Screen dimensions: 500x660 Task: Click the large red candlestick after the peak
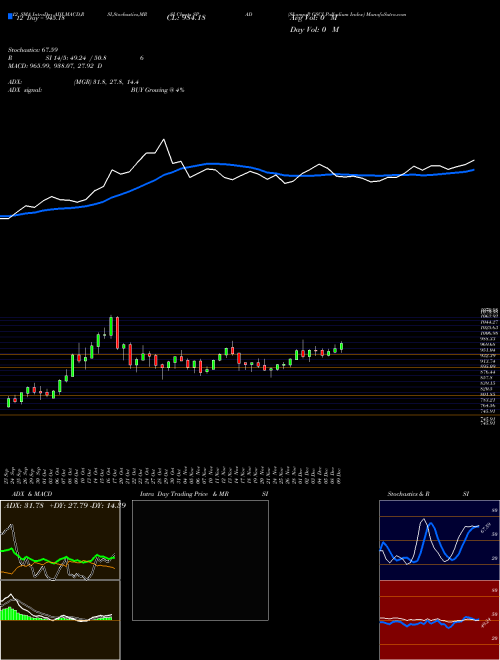[117, 333]
